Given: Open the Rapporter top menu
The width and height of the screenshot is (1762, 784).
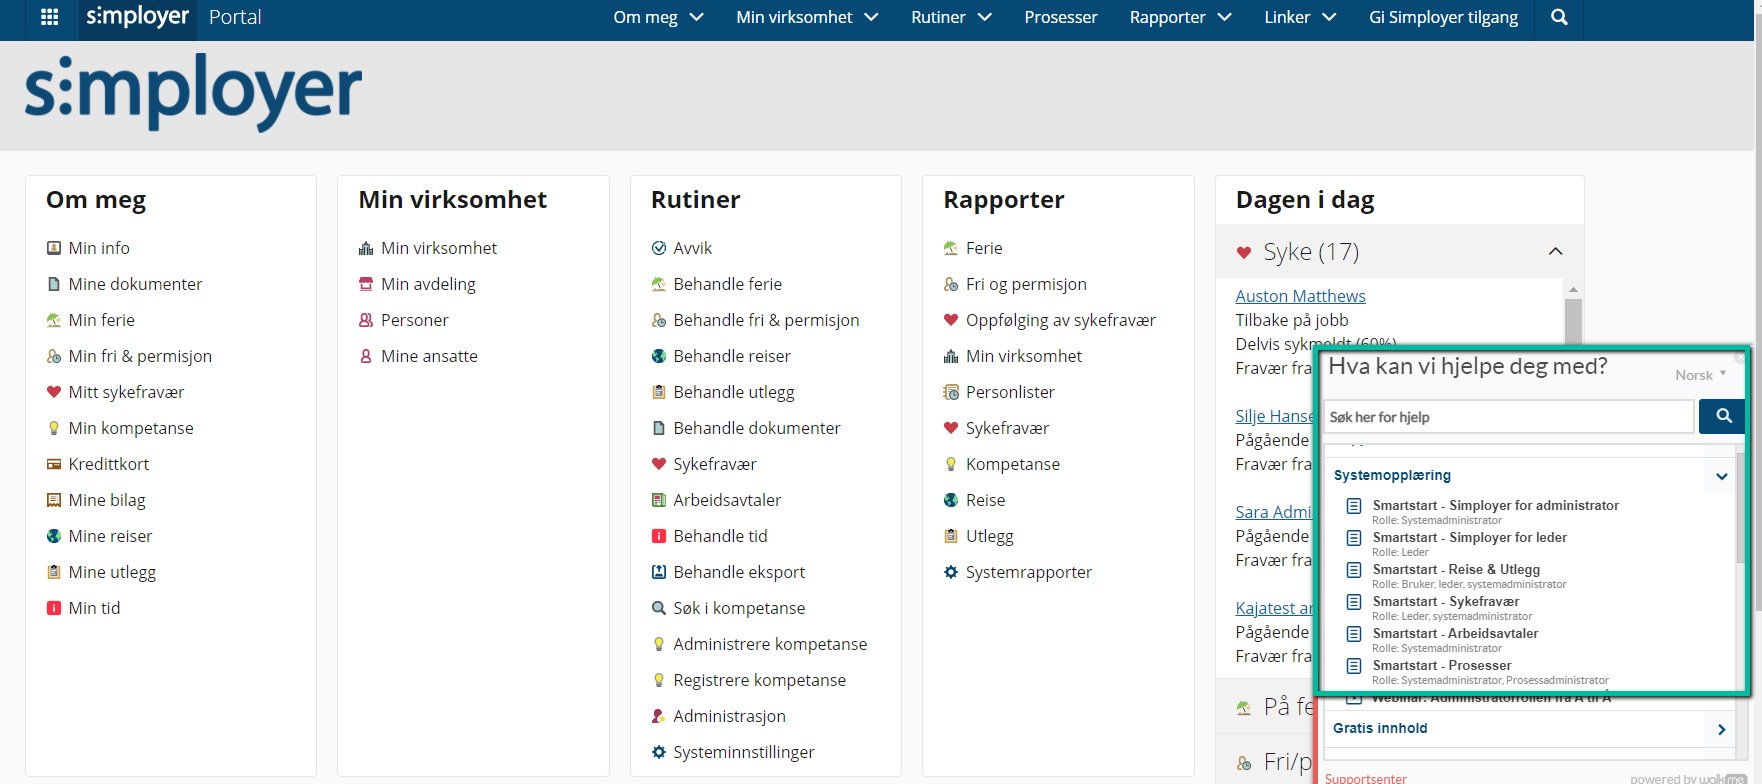Looking at the screenshot, I should click(1180, 17).
